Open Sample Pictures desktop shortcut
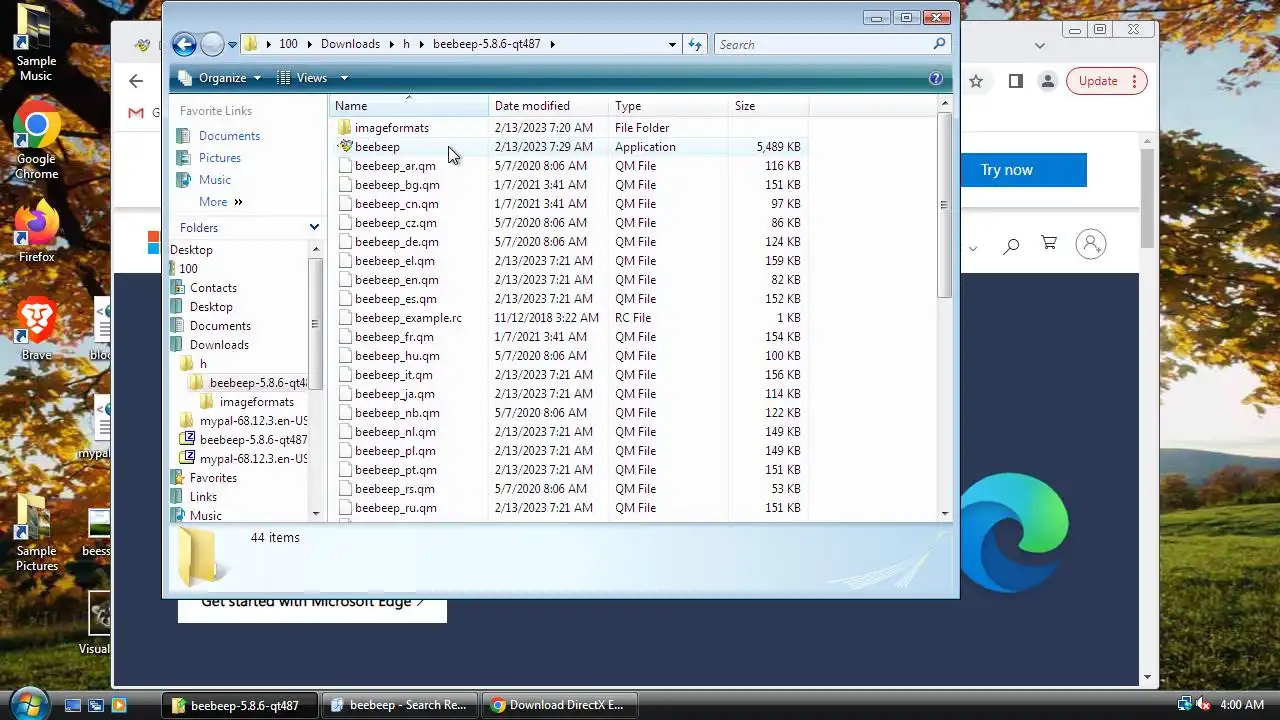 pos(36,534)
